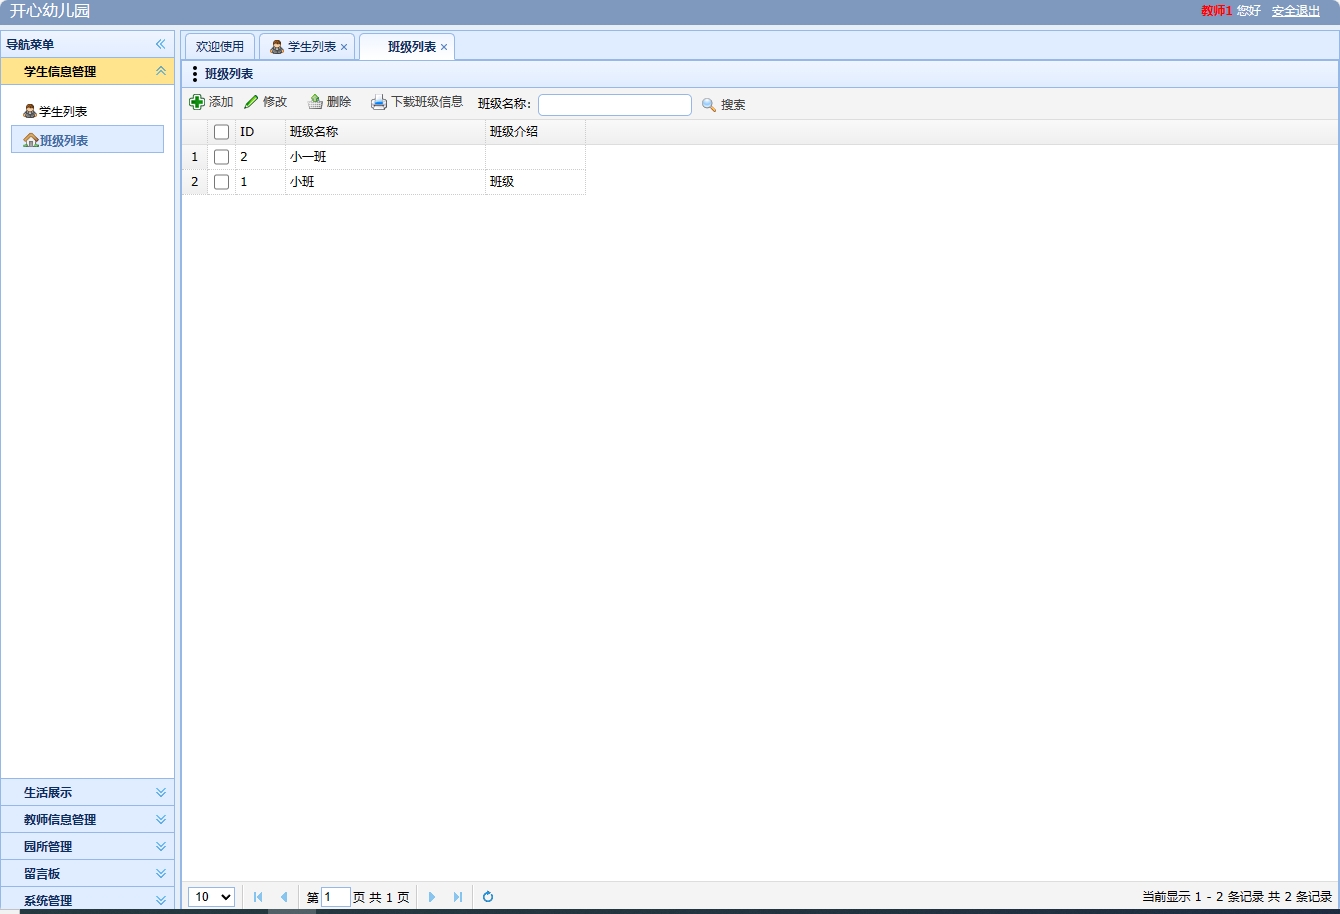Click the 开心幼儿园 site title
This screenshot has width=1340, height=914.
point(50,11)
